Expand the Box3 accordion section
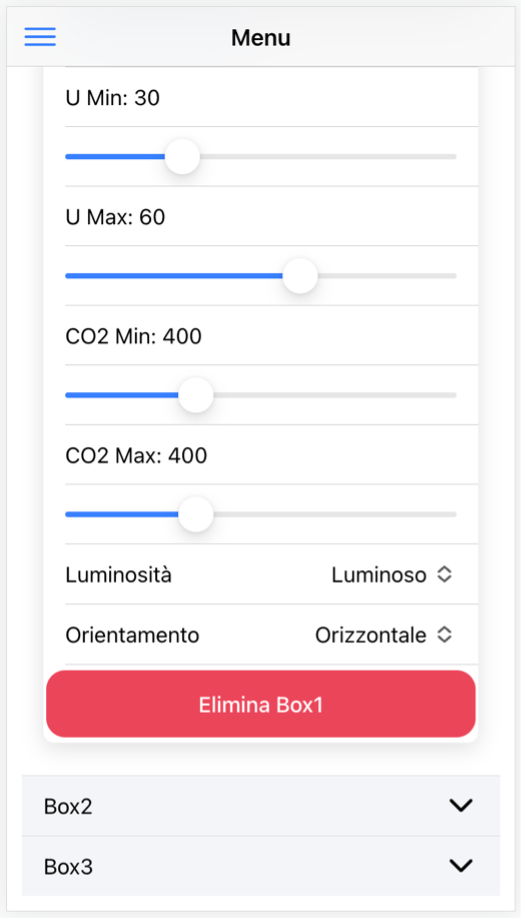The image size is (525, 922). tap(261, 866)
